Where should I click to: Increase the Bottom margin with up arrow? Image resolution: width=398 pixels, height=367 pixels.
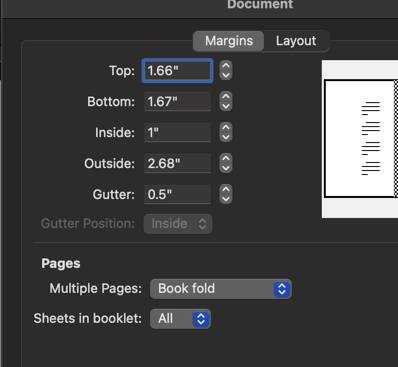click(x=226, y=97)
